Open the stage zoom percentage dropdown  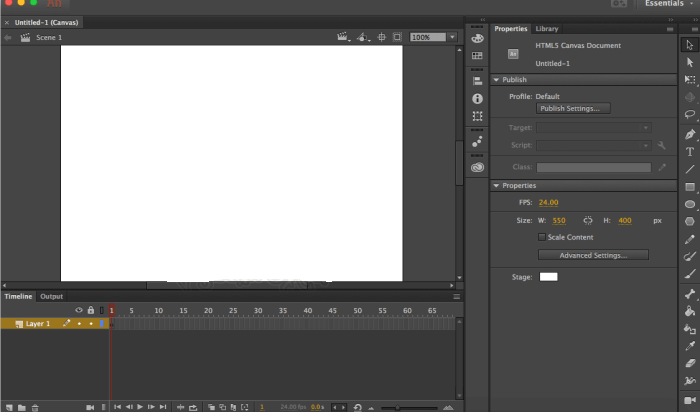point(452,37)
